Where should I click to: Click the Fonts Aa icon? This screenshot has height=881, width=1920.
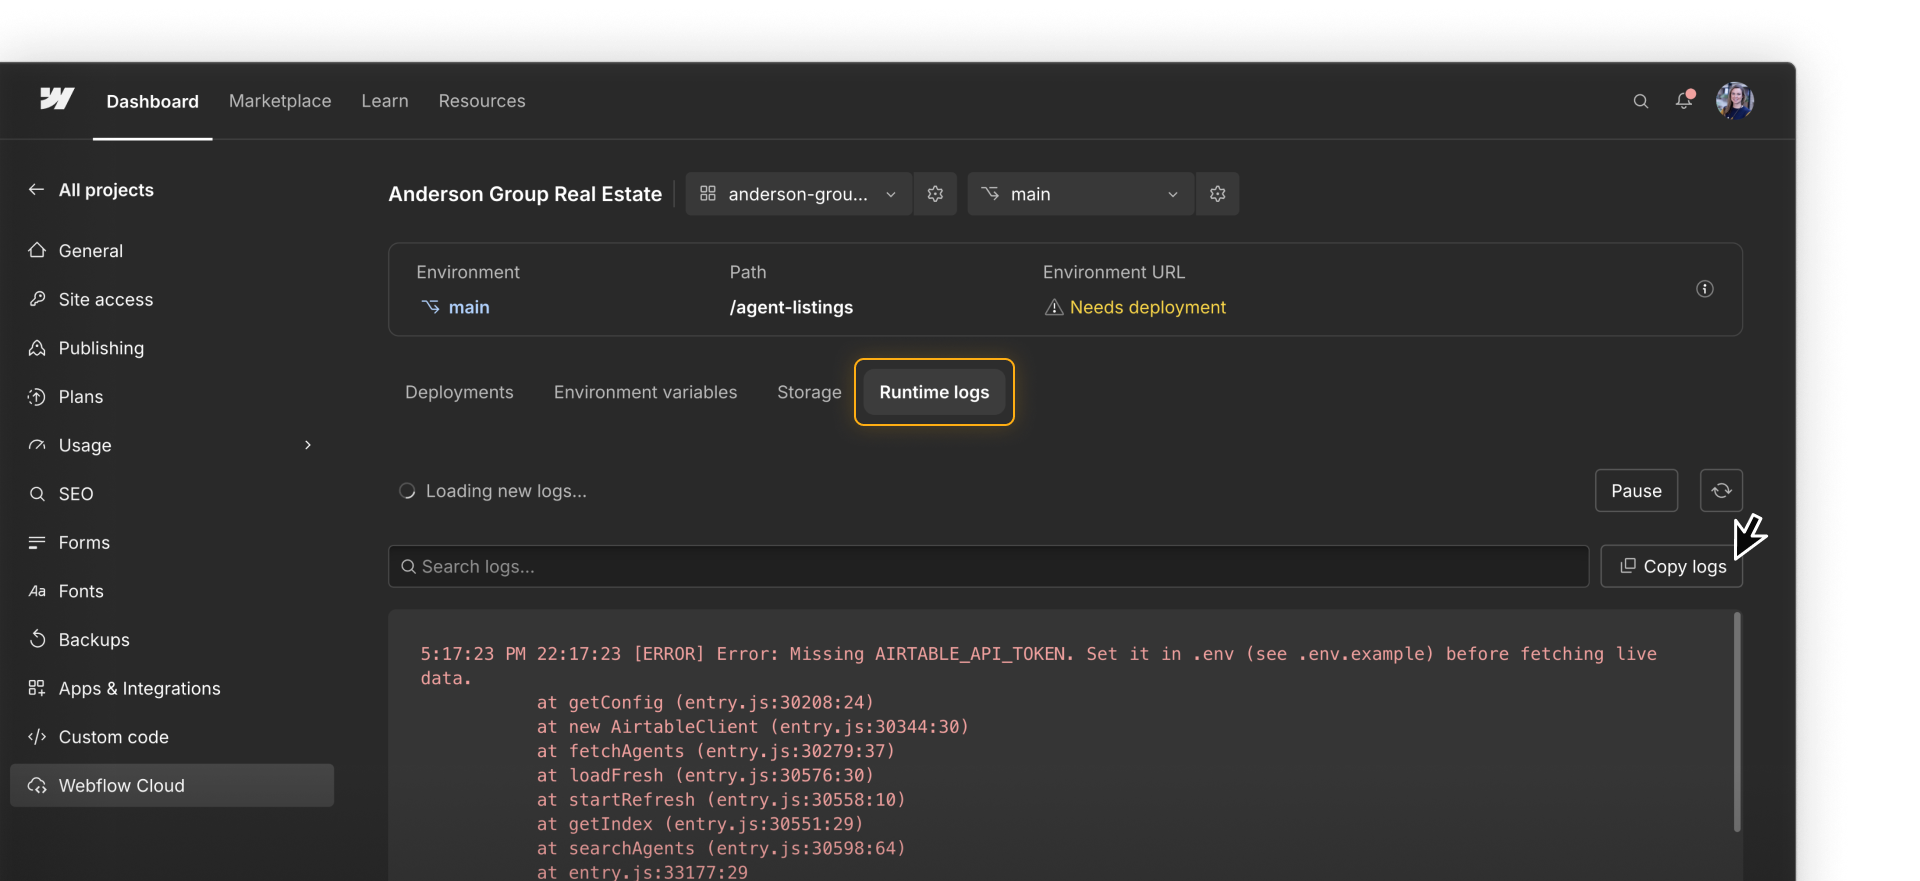point(37,591)
